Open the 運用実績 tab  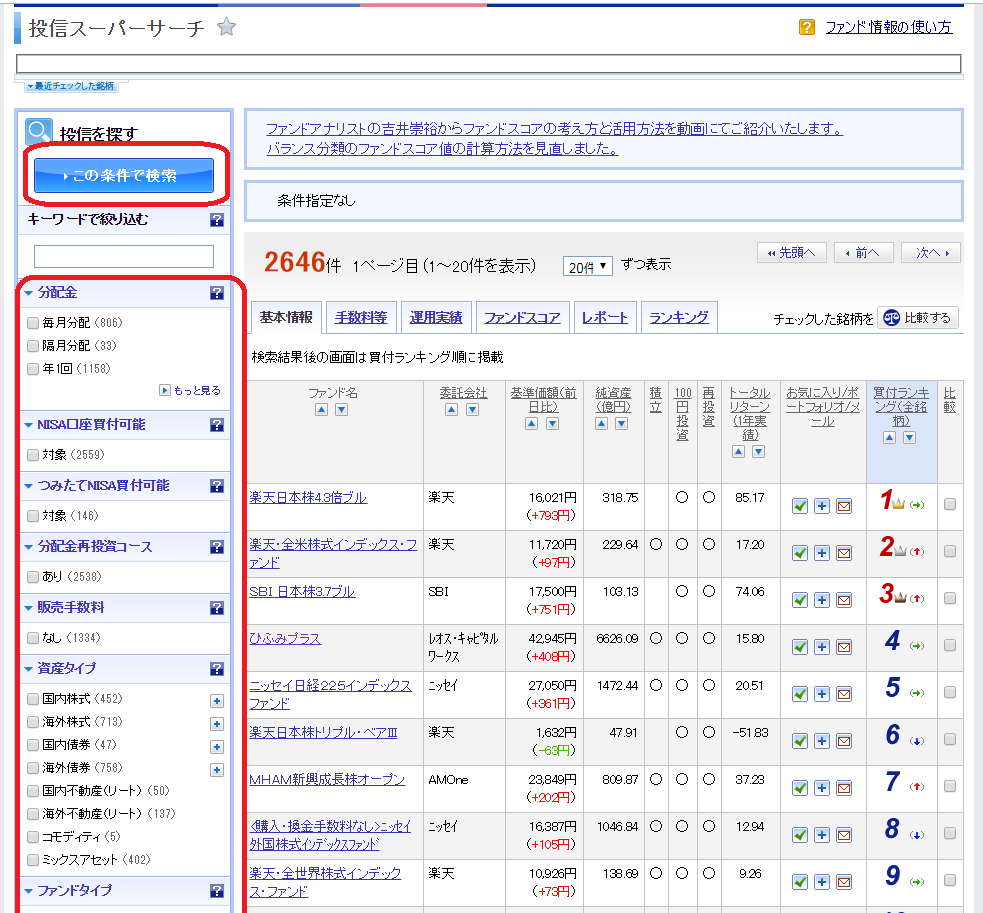[436, 318]
